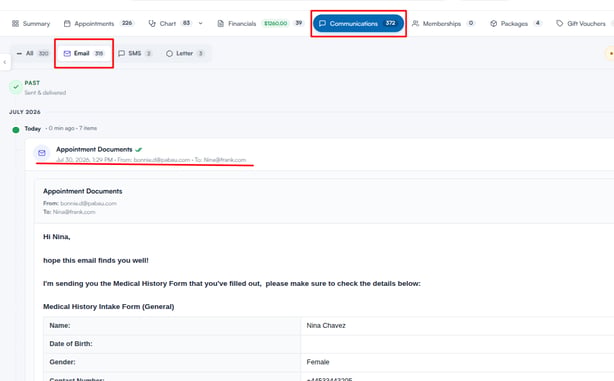Click the 'Female' gender cell
614x381 pixels.
coord(318,362)
